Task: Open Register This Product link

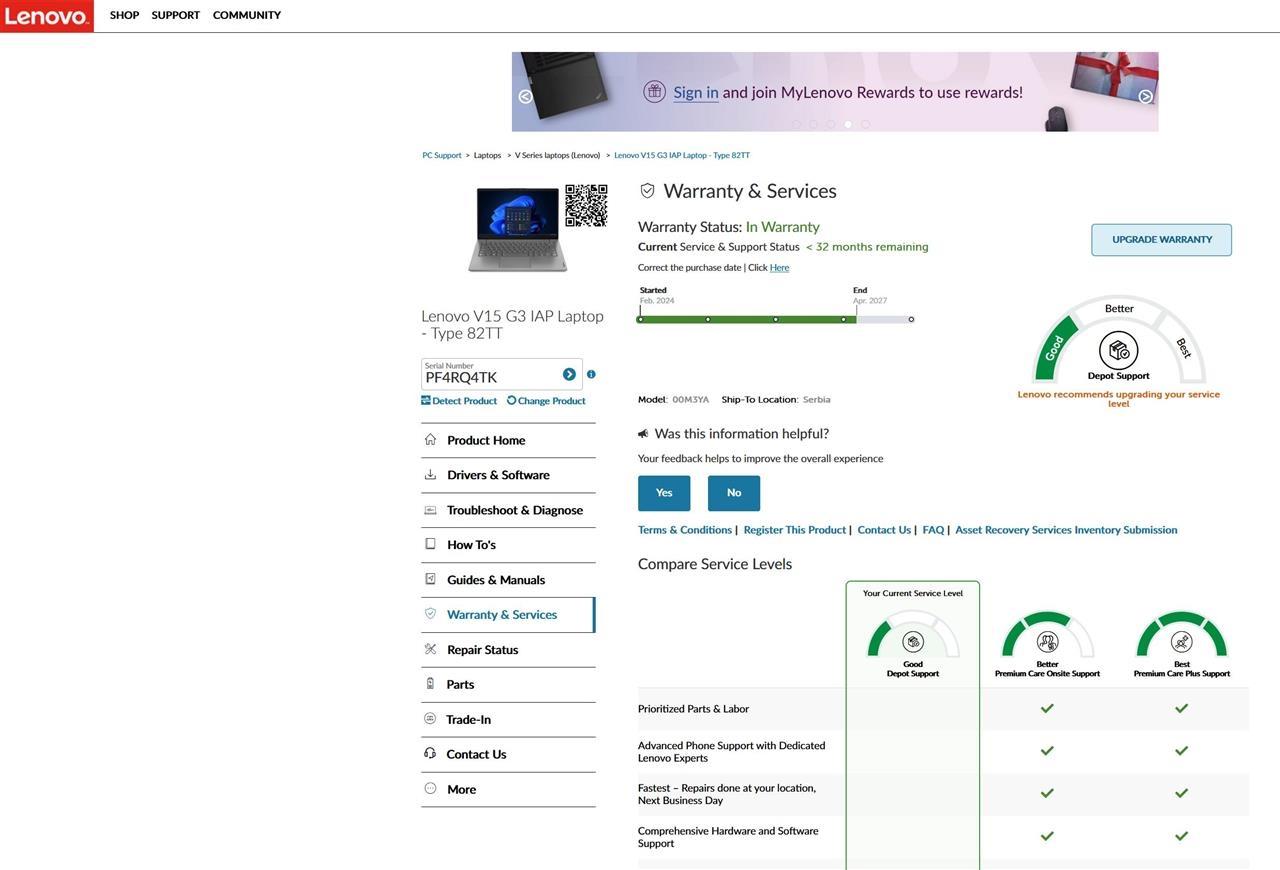Action: tap(795, 530)
